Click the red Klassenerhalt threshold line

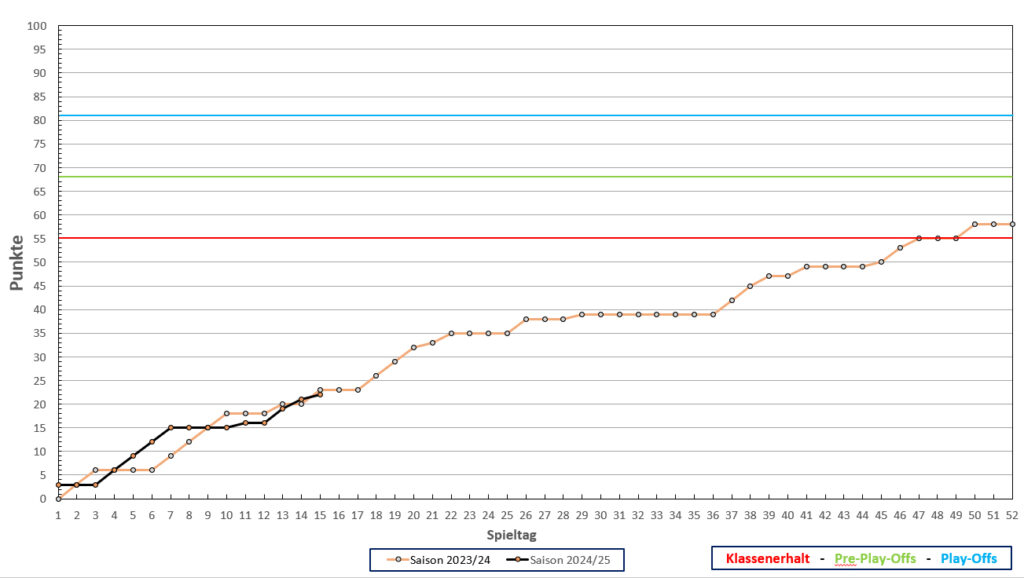[536, 238]
